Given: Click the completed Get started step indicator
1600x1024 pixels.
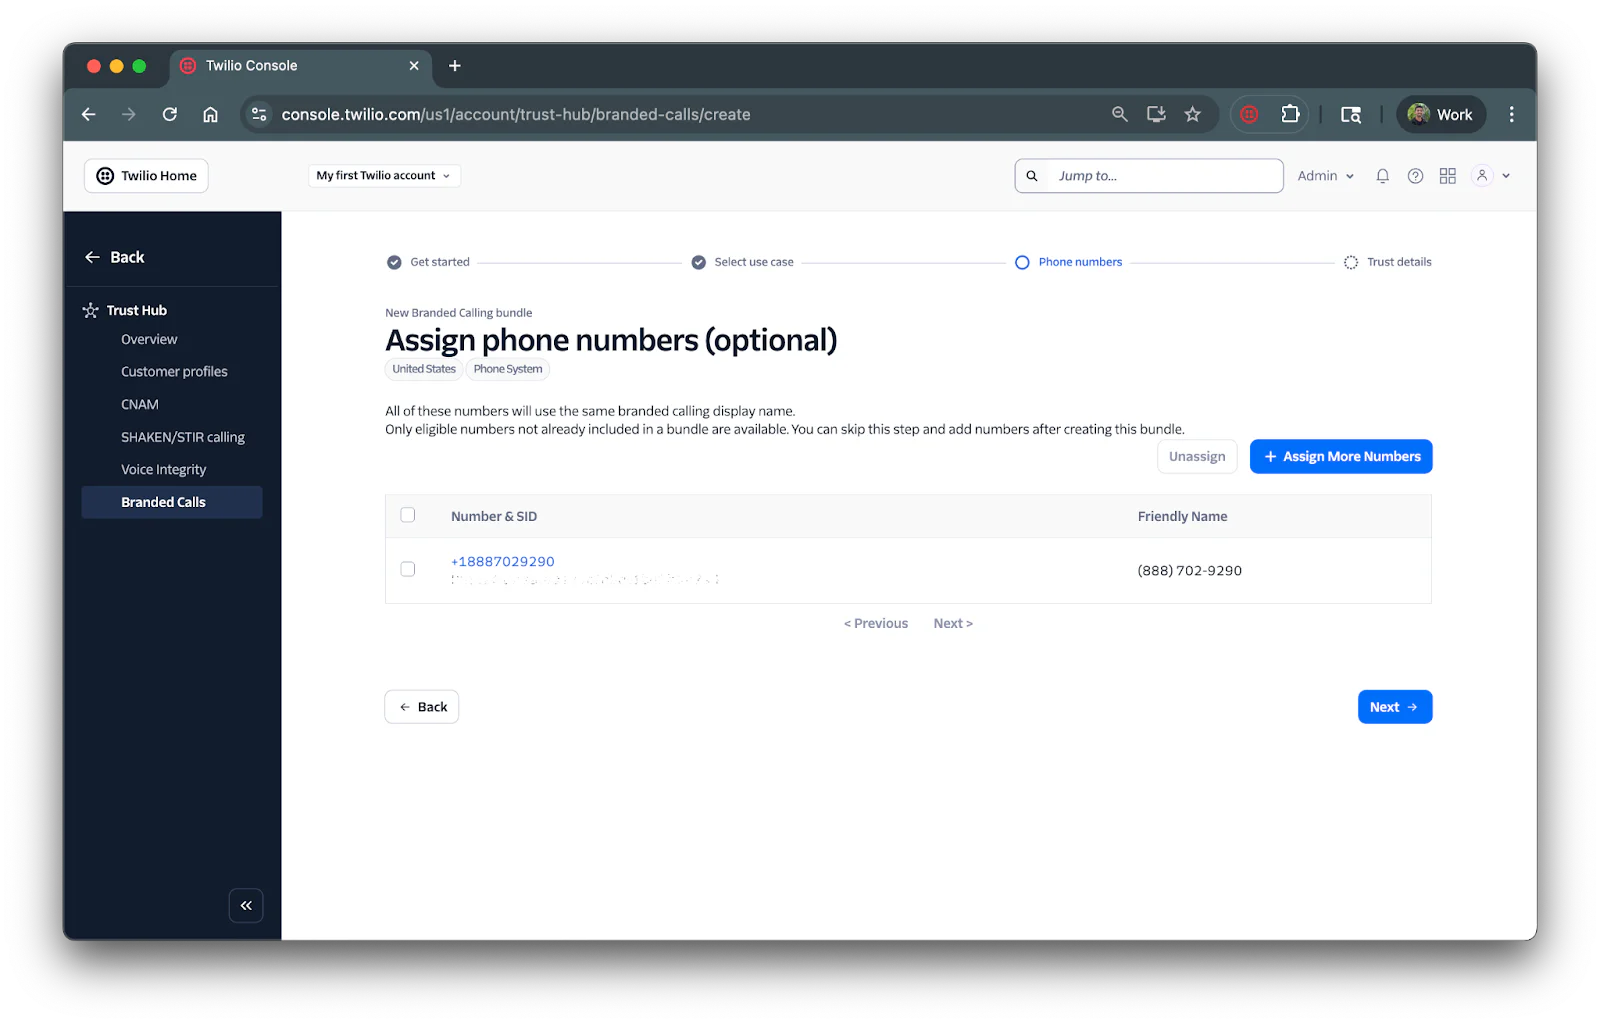Looking at the screenshot, I should [395, 262].
